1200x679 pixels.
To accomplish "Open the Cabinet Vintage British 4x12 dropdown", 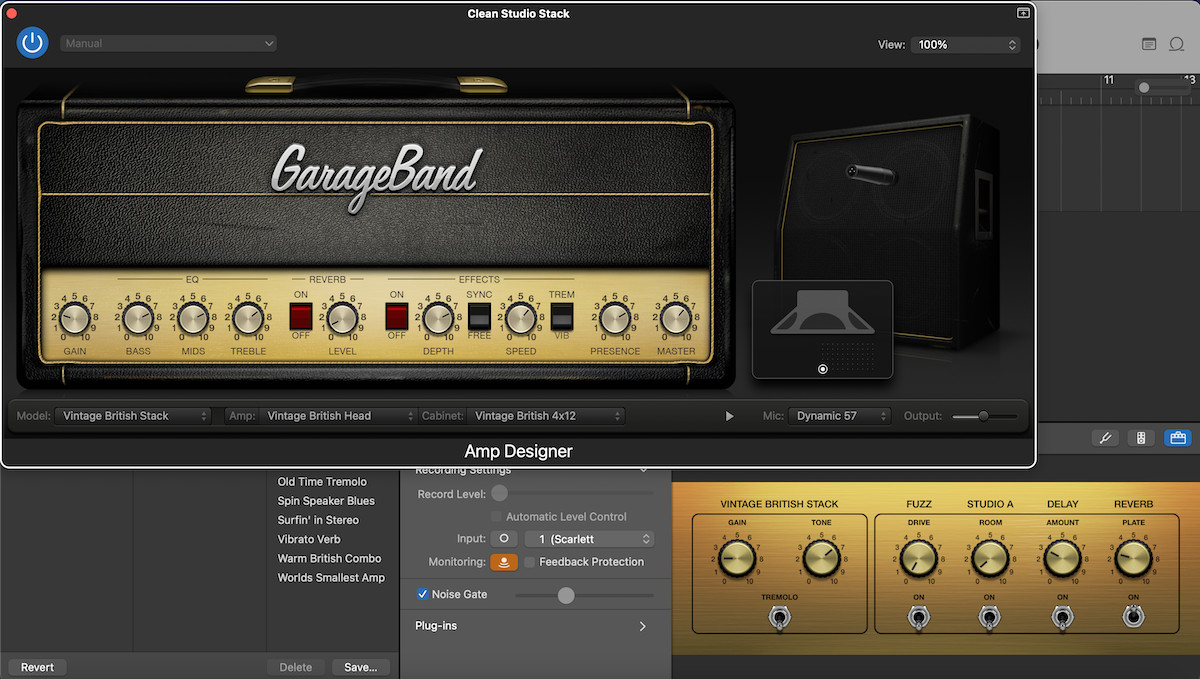I will point(547,416).
